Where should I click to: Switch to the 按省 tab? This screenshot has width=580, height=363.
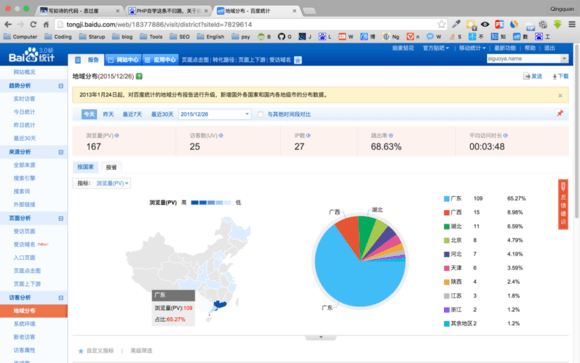click(x=111, y=167)
